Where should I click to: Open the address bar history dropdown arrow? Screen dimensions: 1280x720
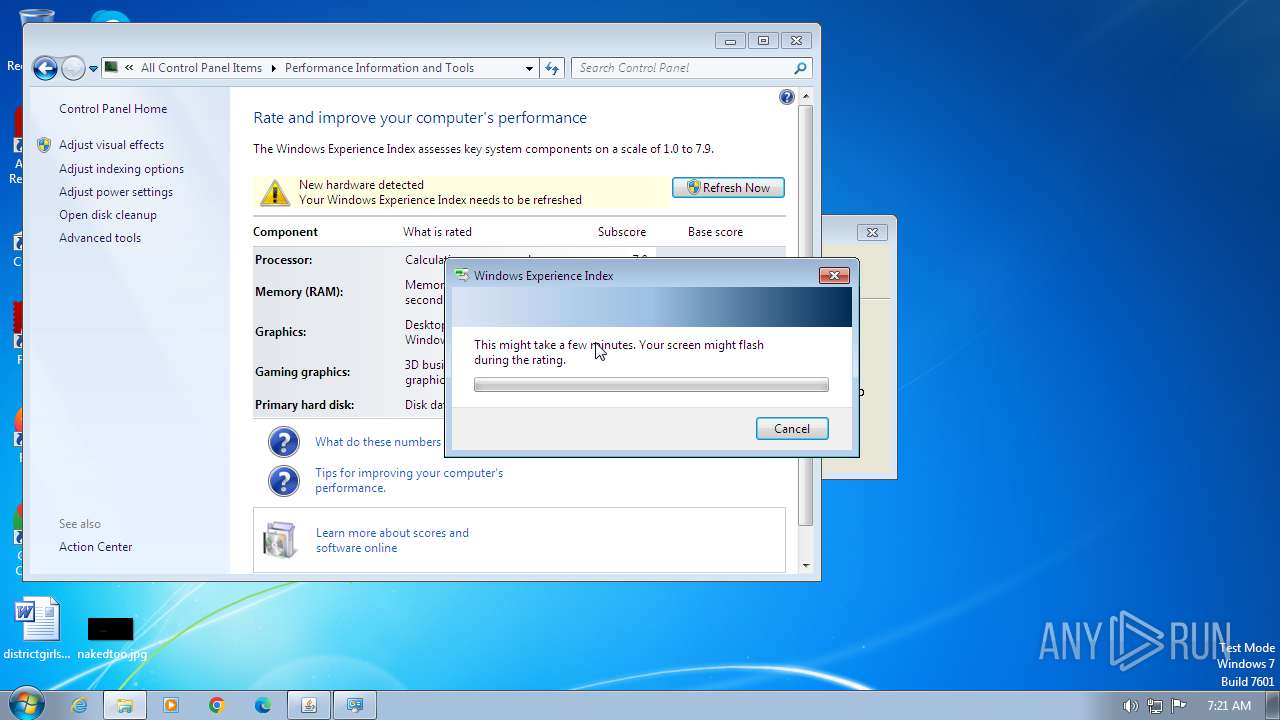[x=529, y=68]
